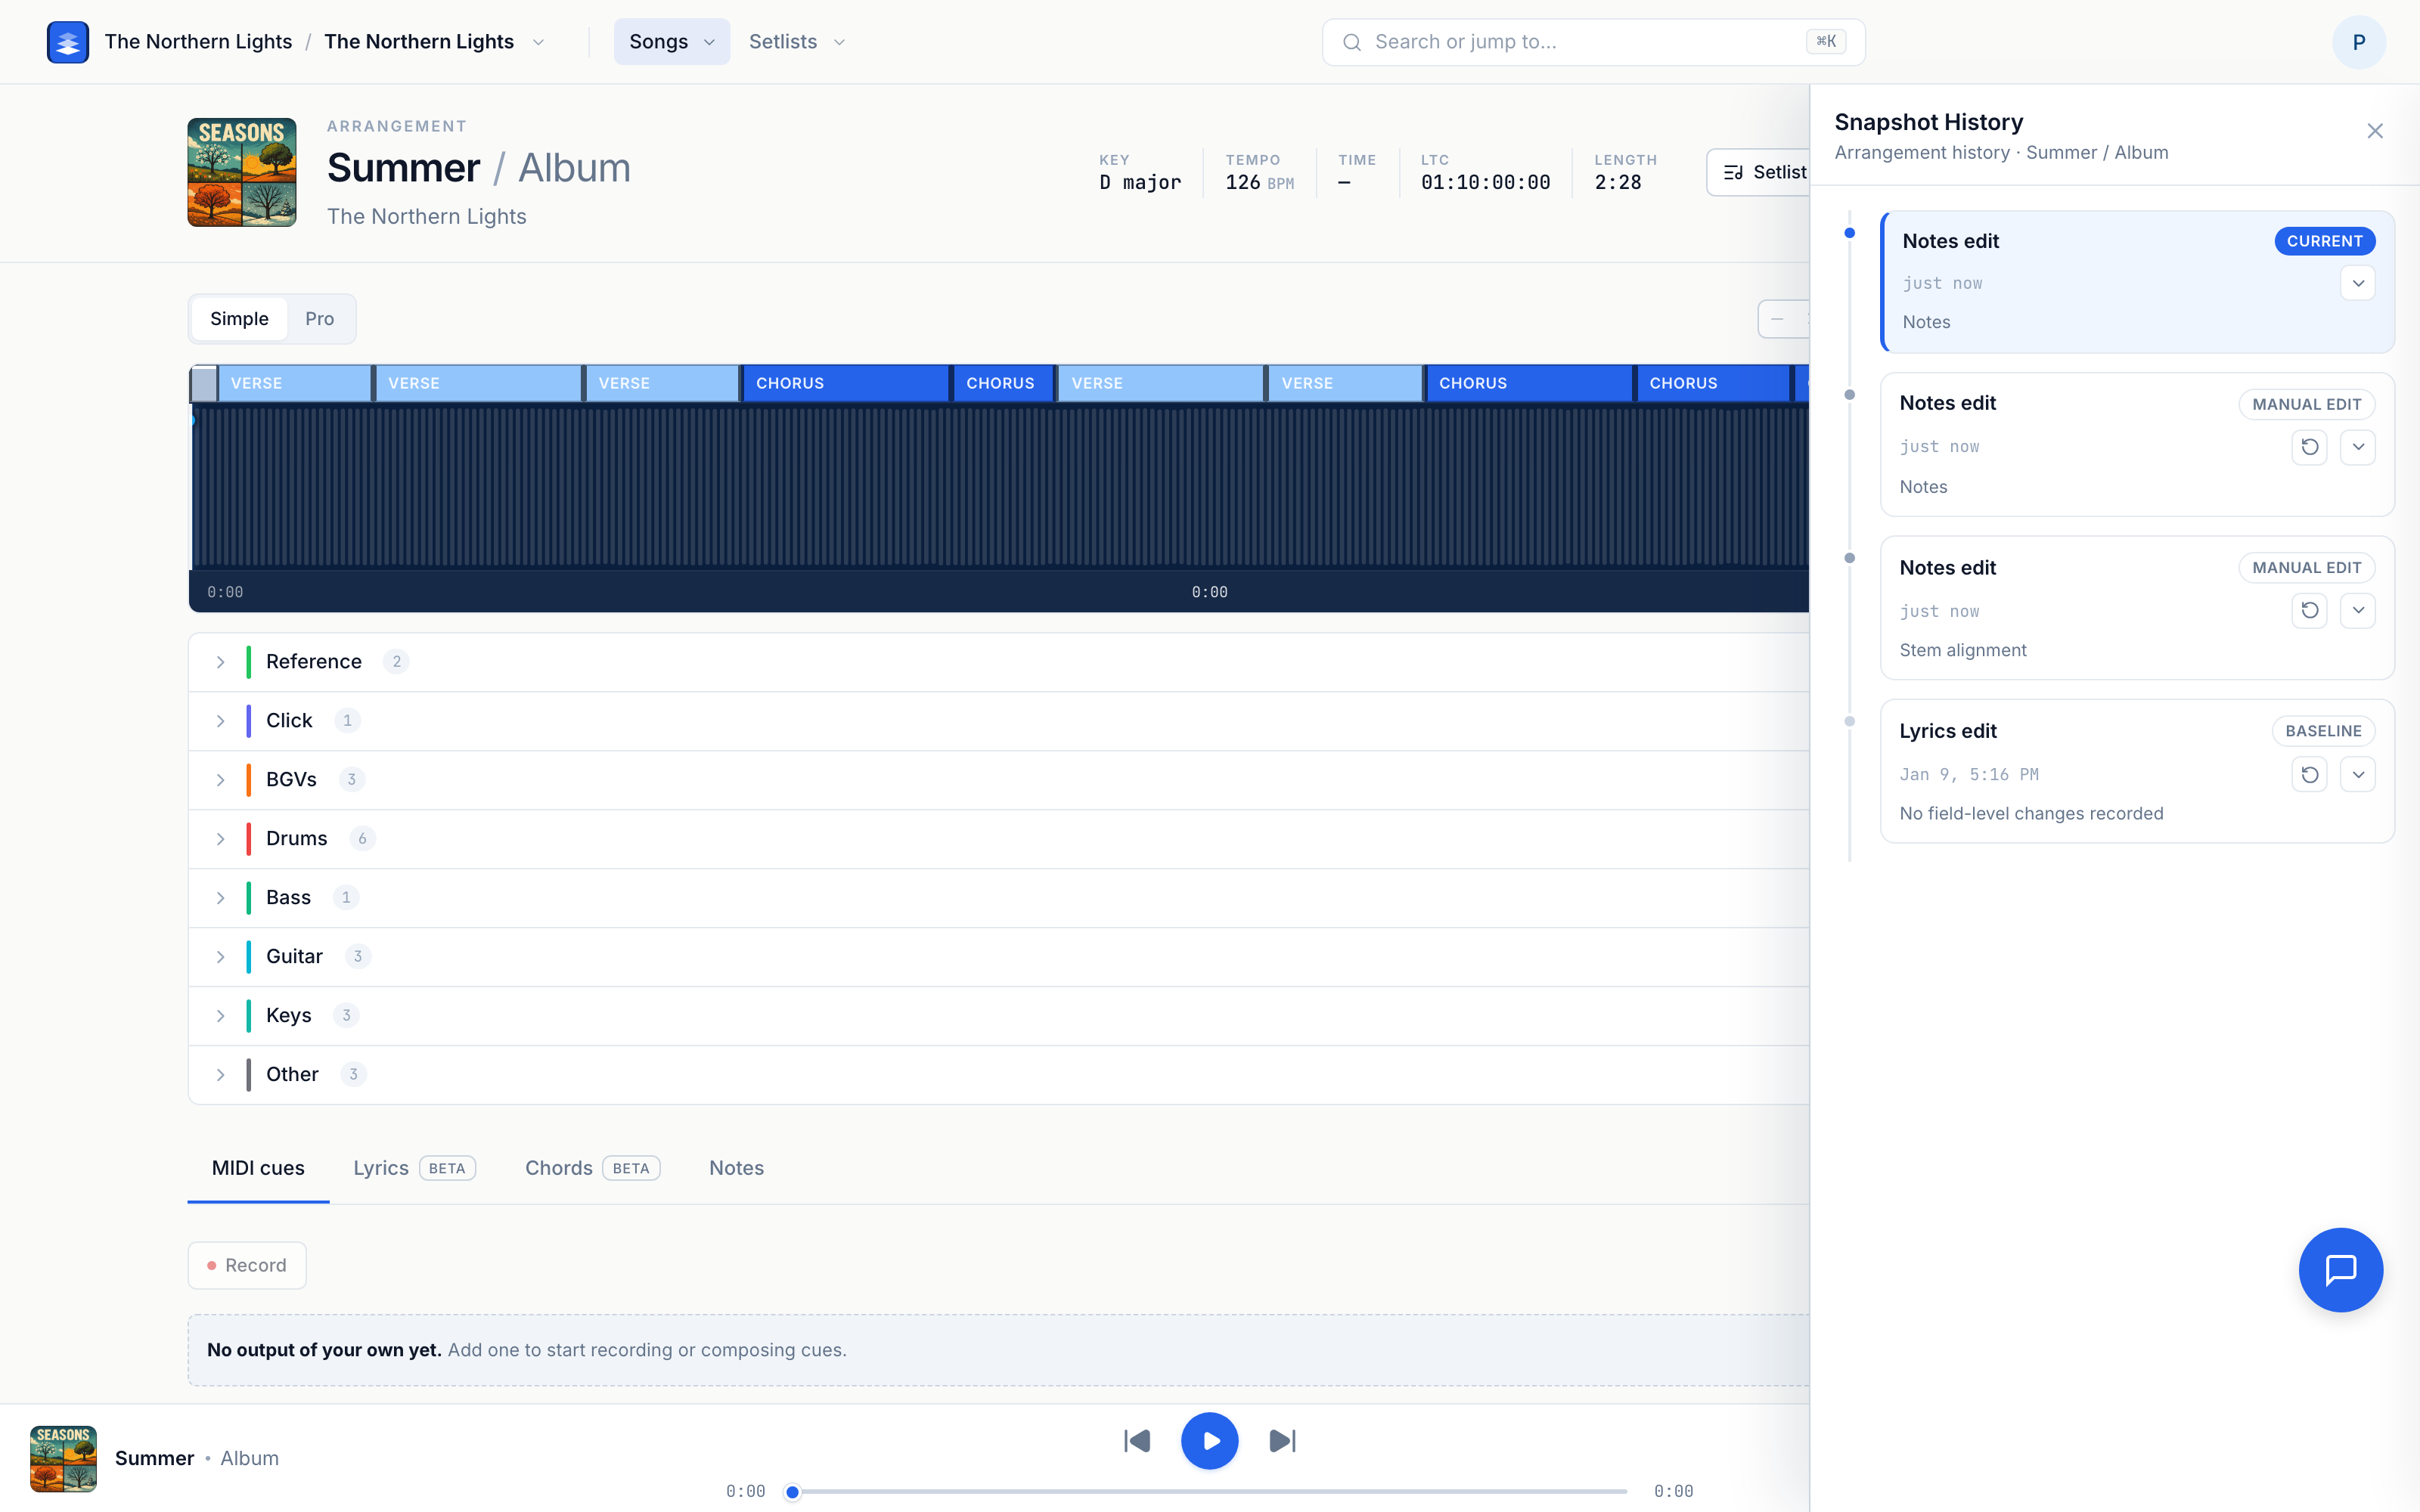Viewport: 2420px width, 1512px height.
Task: Click the second VERSE section marker
Action: (x=478, y=383)
